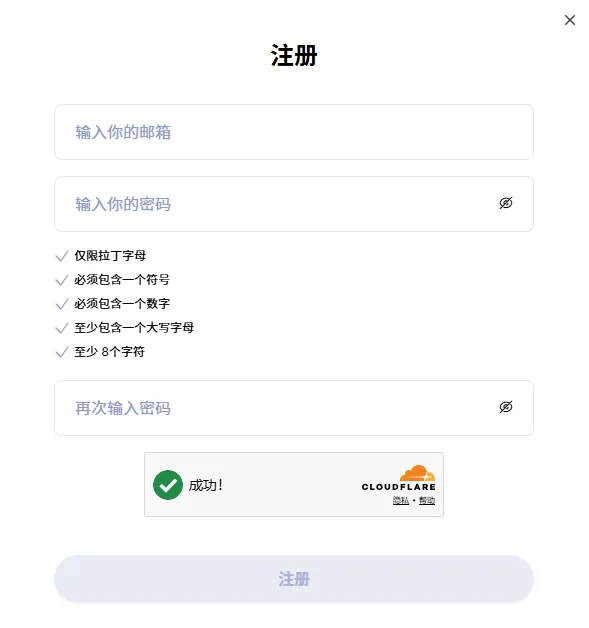Click the checkmark beside 仅限拉丁字母
The width and height of the screenshot is (589, 628).
tap(62, 256)
